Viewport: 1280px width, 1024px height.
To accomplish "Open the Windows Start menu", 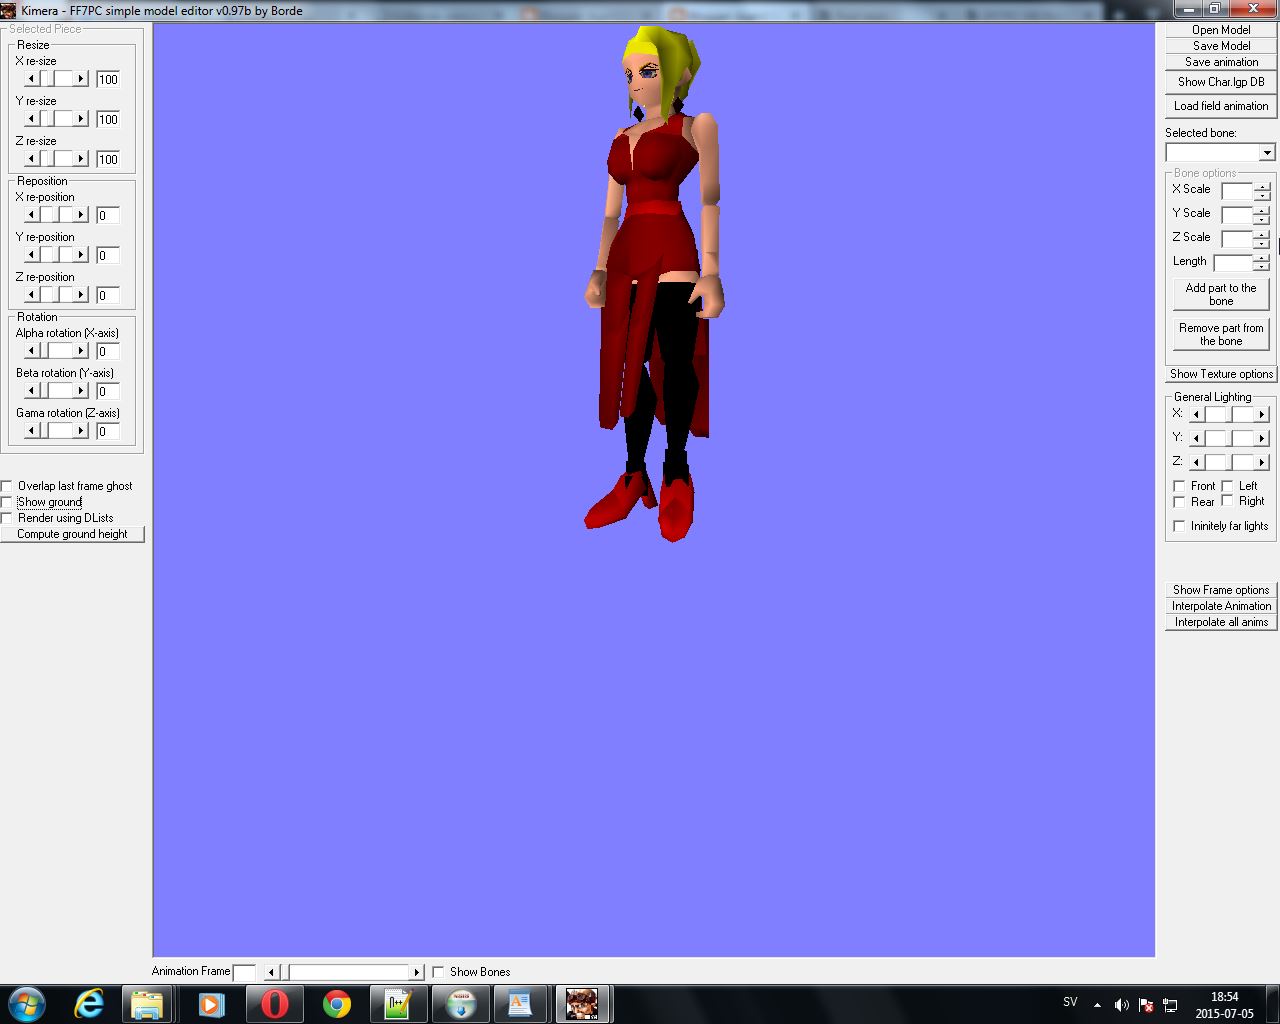I will pos(26,1003).
